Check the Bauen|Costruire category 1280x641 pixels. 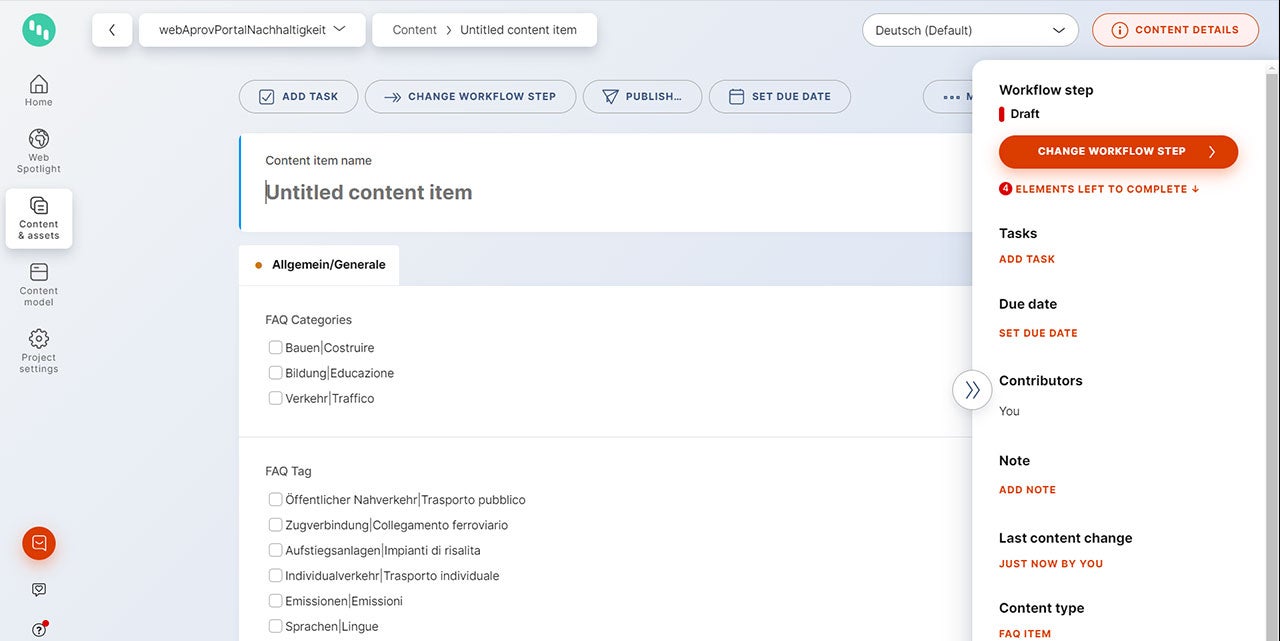coord(275,348)
